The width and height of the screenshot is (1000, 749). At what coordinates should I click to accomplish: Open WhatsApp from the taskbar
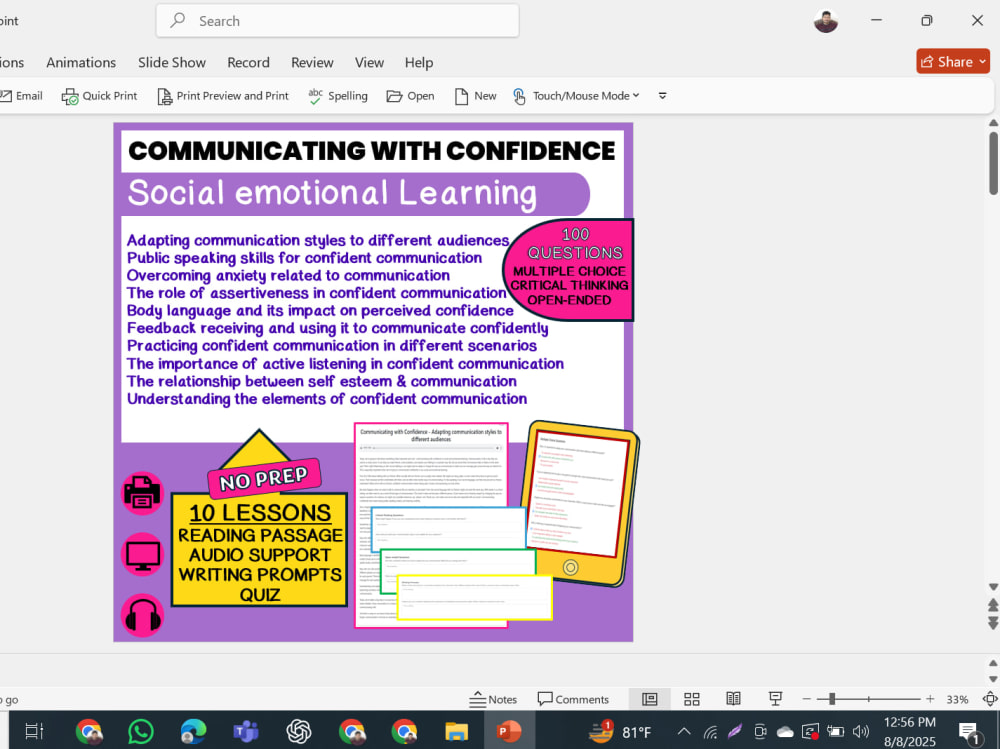coord(141,731)
